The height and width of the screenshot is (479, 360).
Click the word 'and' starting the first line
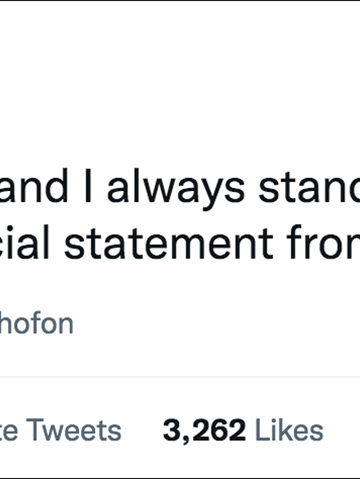click(33, 187)
